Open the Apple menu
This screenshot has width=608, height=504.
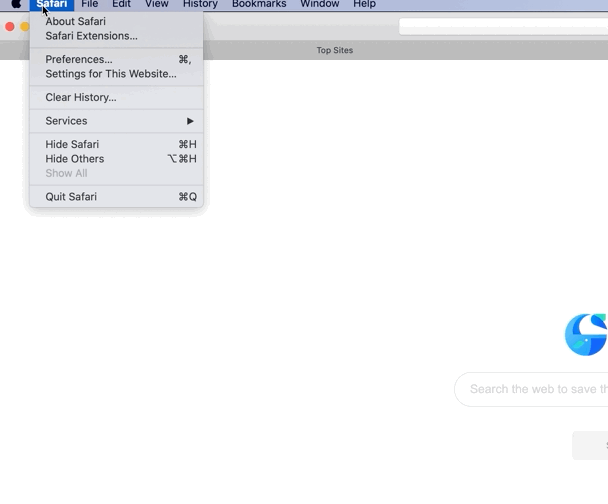click(x=16, y=5)
